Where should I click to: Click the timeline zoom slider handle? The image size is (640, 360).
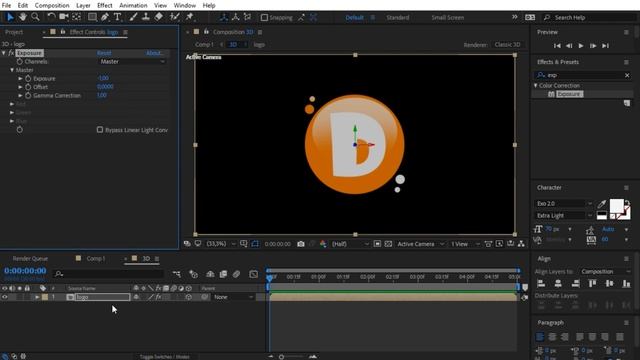point(281,357)
